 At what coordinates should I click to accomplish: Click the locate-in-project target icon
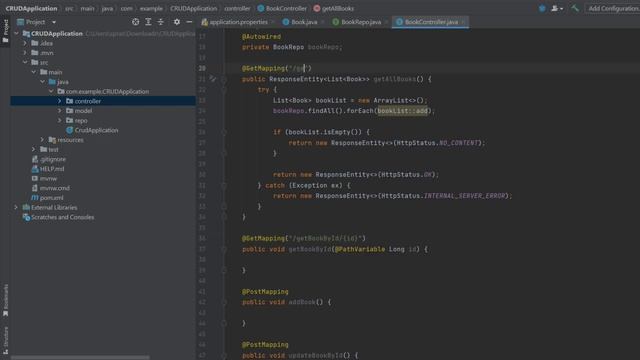(x=136, y=22)
